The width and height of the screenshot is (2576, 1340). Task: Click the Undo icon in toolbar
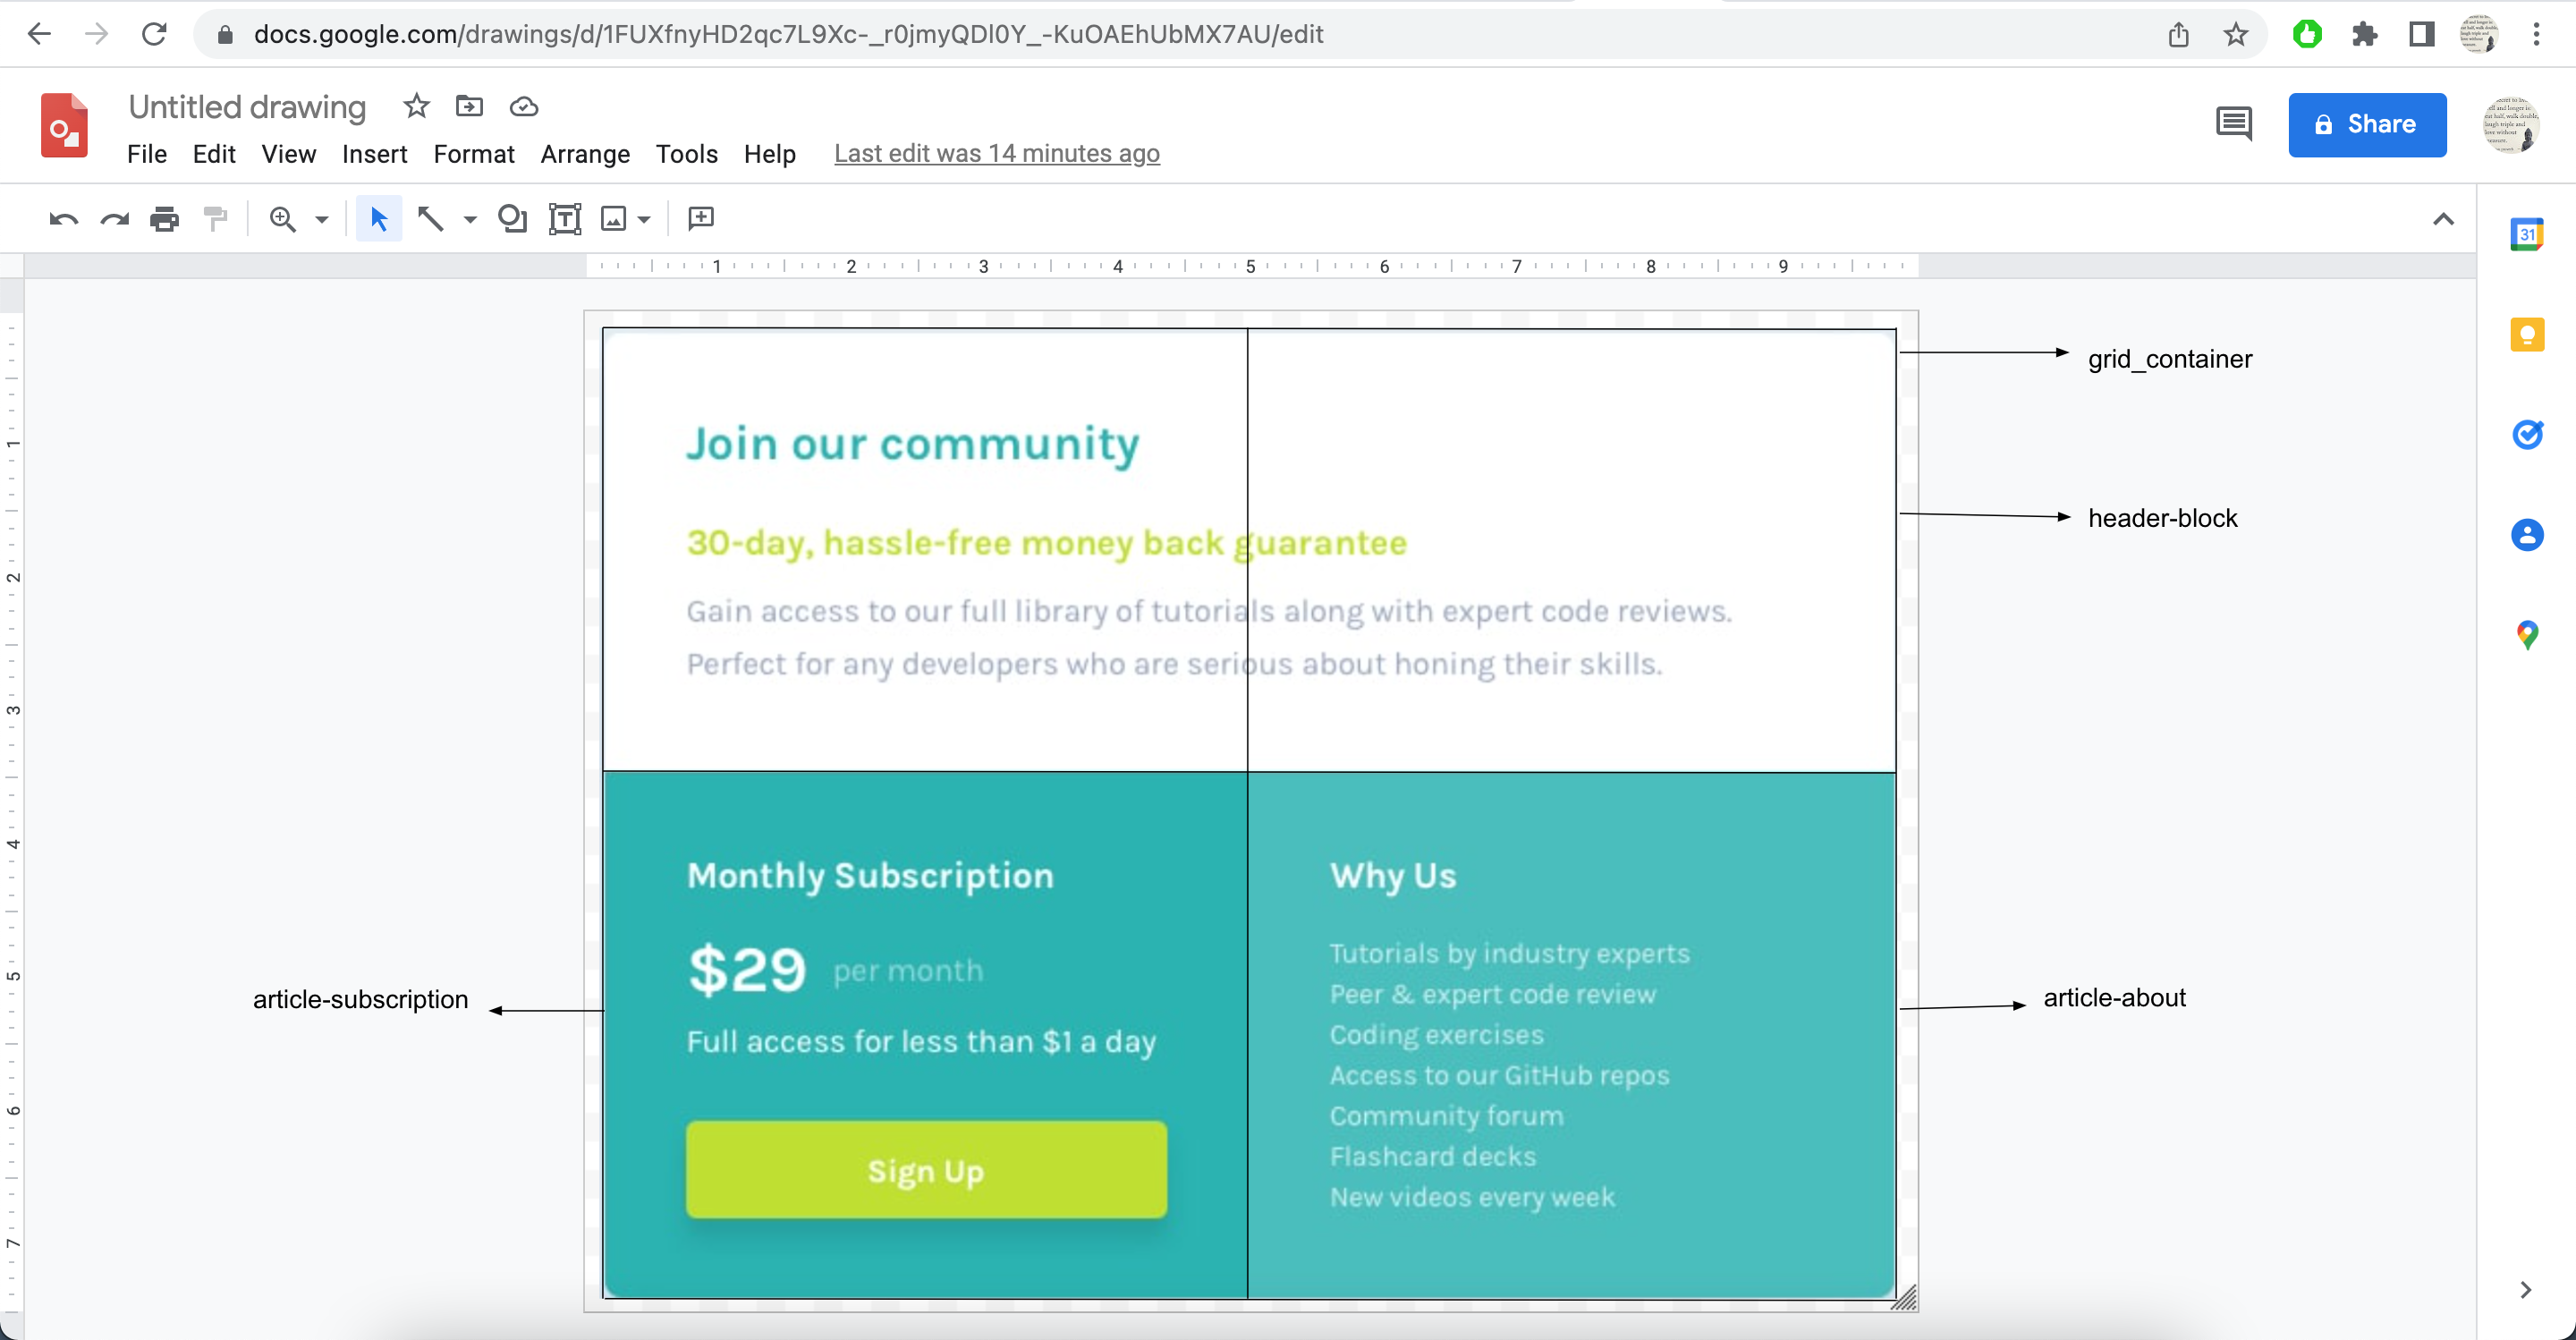63,219
